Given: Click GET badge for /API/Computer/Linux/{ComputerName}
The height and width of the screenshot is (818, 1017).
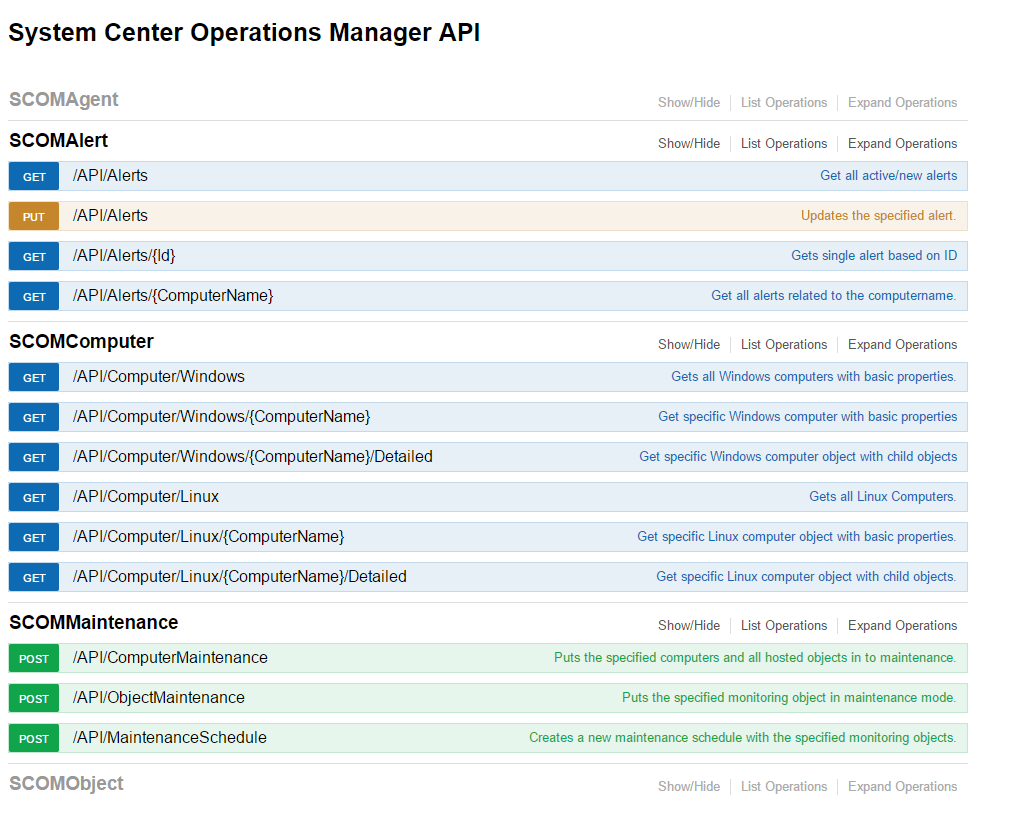Looking at the screenshot, I should coord(34,538).
